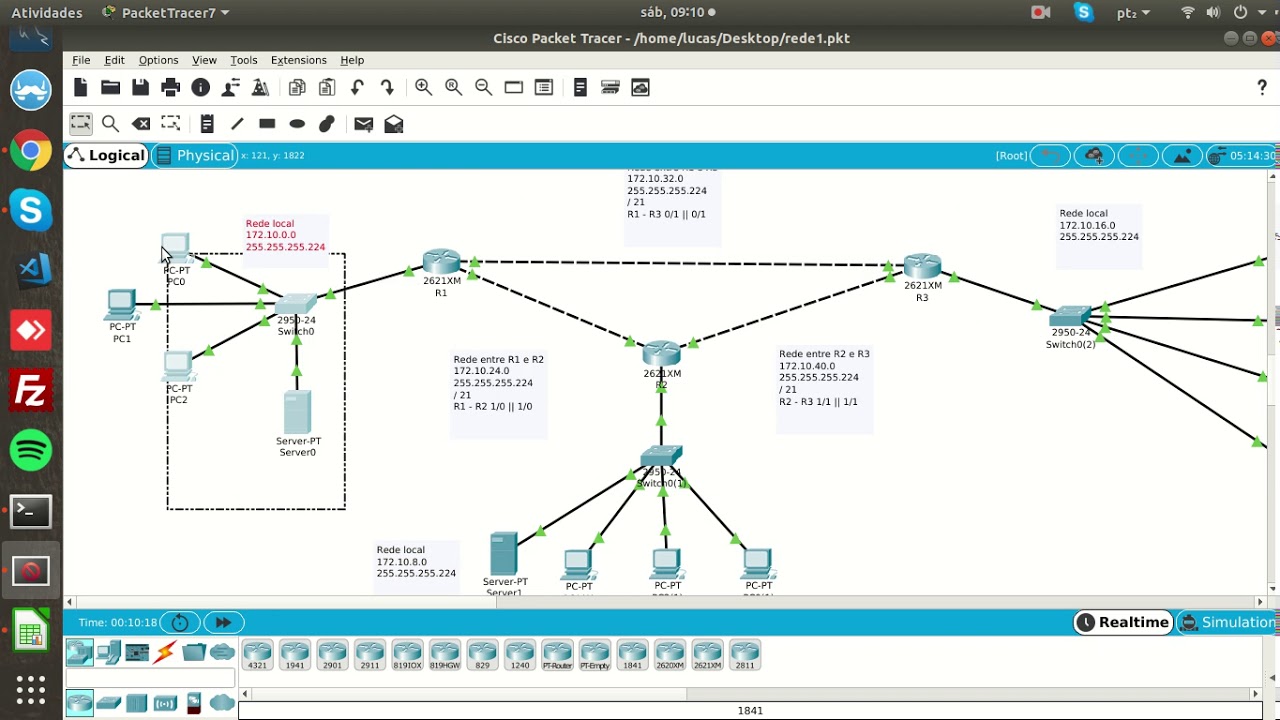
Task: Activate the Inspect magnifier tool
Action: [x=111, y=124]
